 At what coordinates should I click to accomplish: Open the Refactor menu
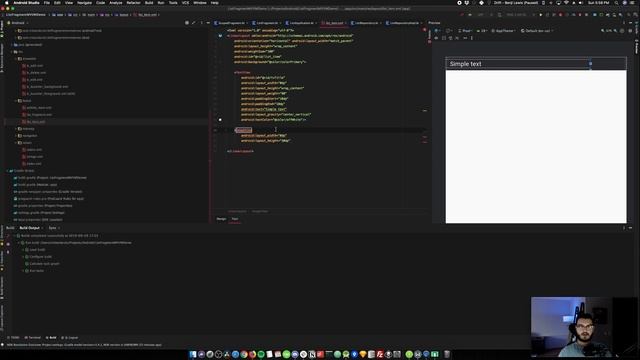point(133,2)
